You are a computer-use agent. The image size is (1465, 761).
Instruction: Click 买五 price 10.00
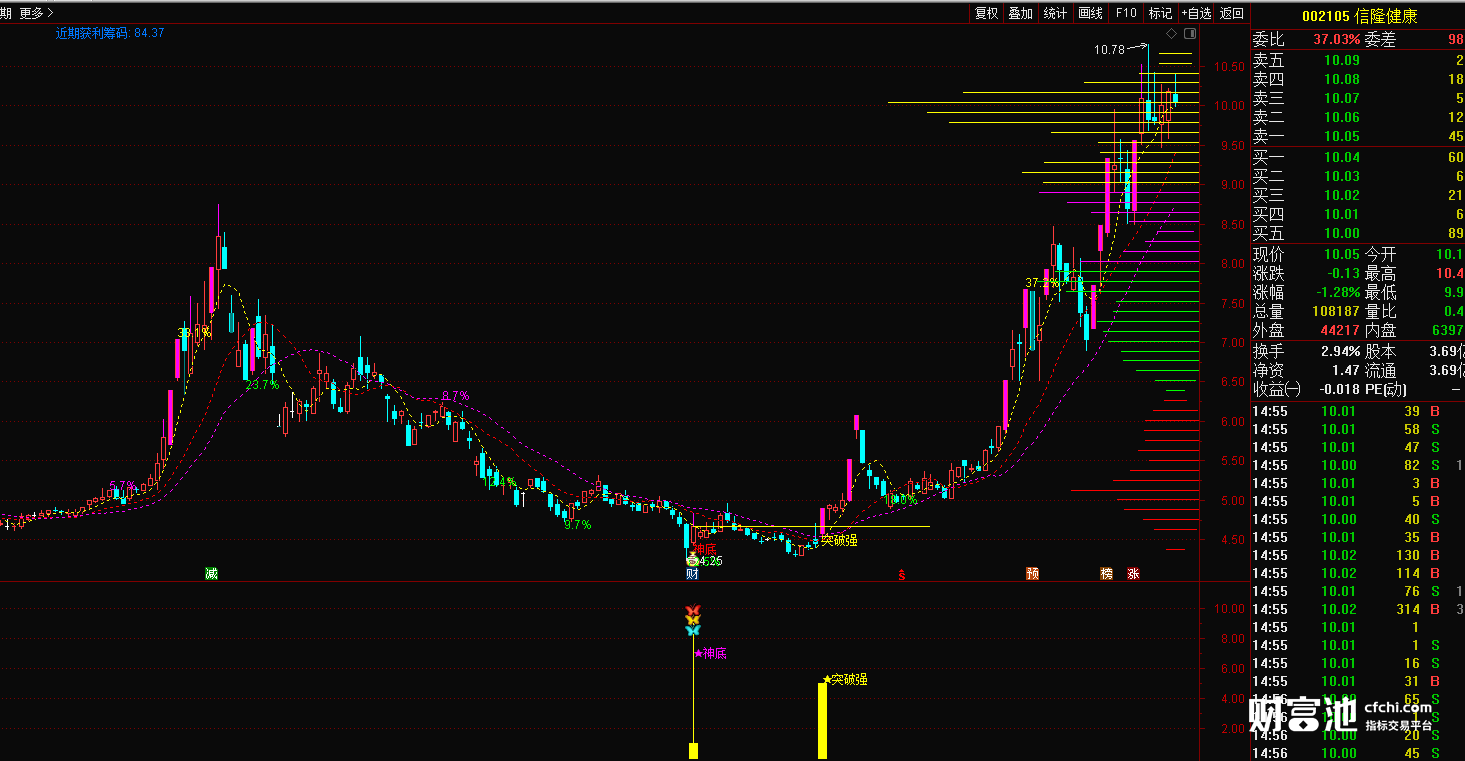(1342, 233)
